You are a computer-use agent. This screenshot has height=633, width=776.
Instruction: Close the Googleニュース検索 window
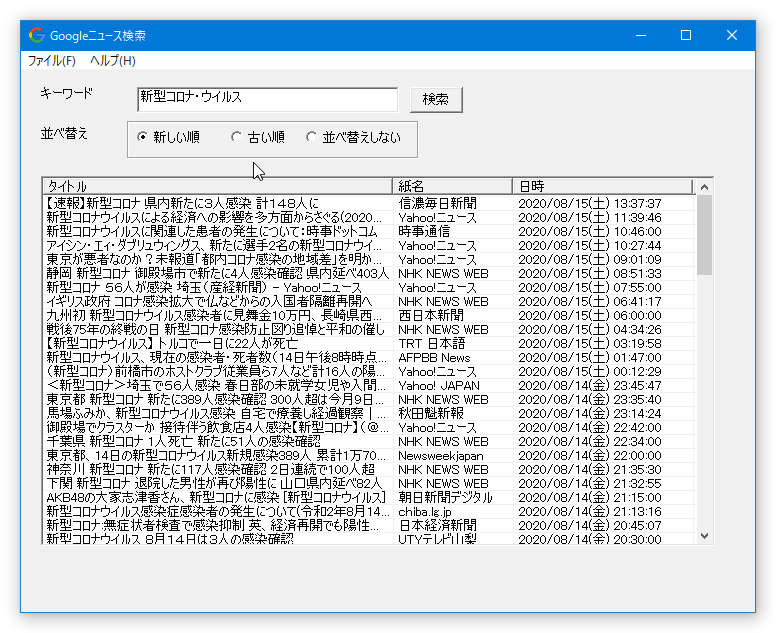(x=732, y=35)
